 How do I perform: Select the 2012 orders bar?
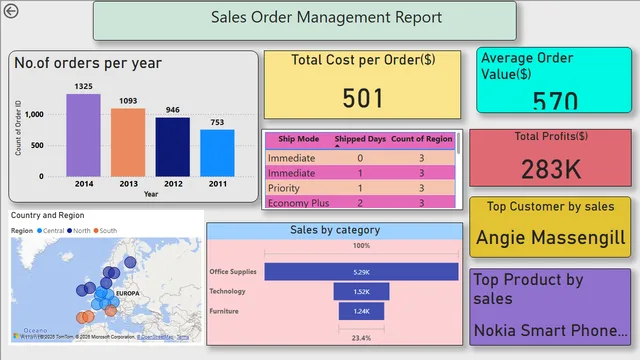pyautogui.click(x=173, y=147)
